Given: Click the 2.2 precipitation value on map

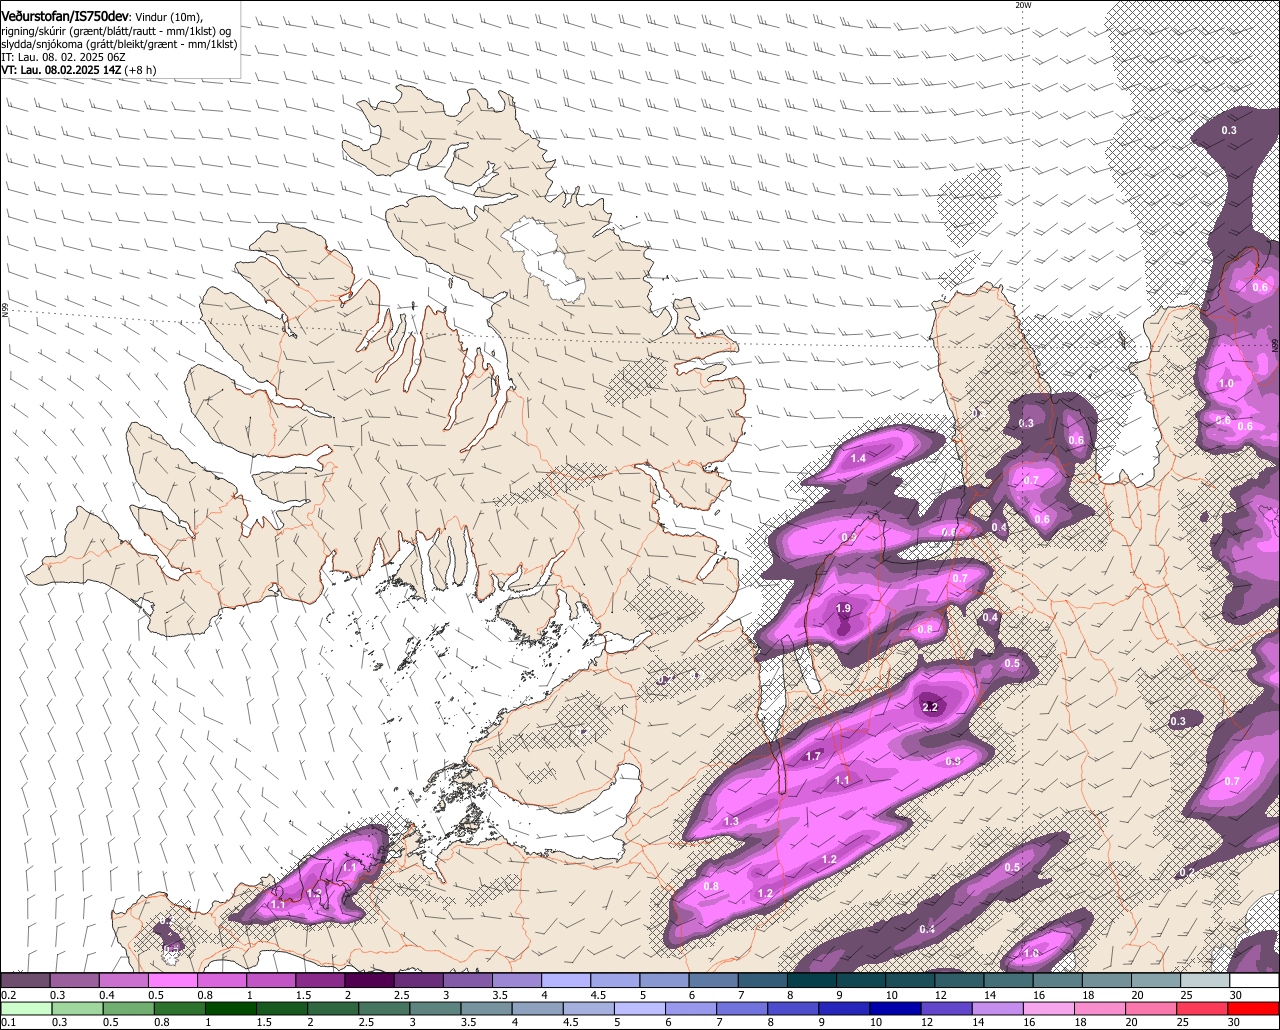Looking at the screenshot, I should point(930,707).
